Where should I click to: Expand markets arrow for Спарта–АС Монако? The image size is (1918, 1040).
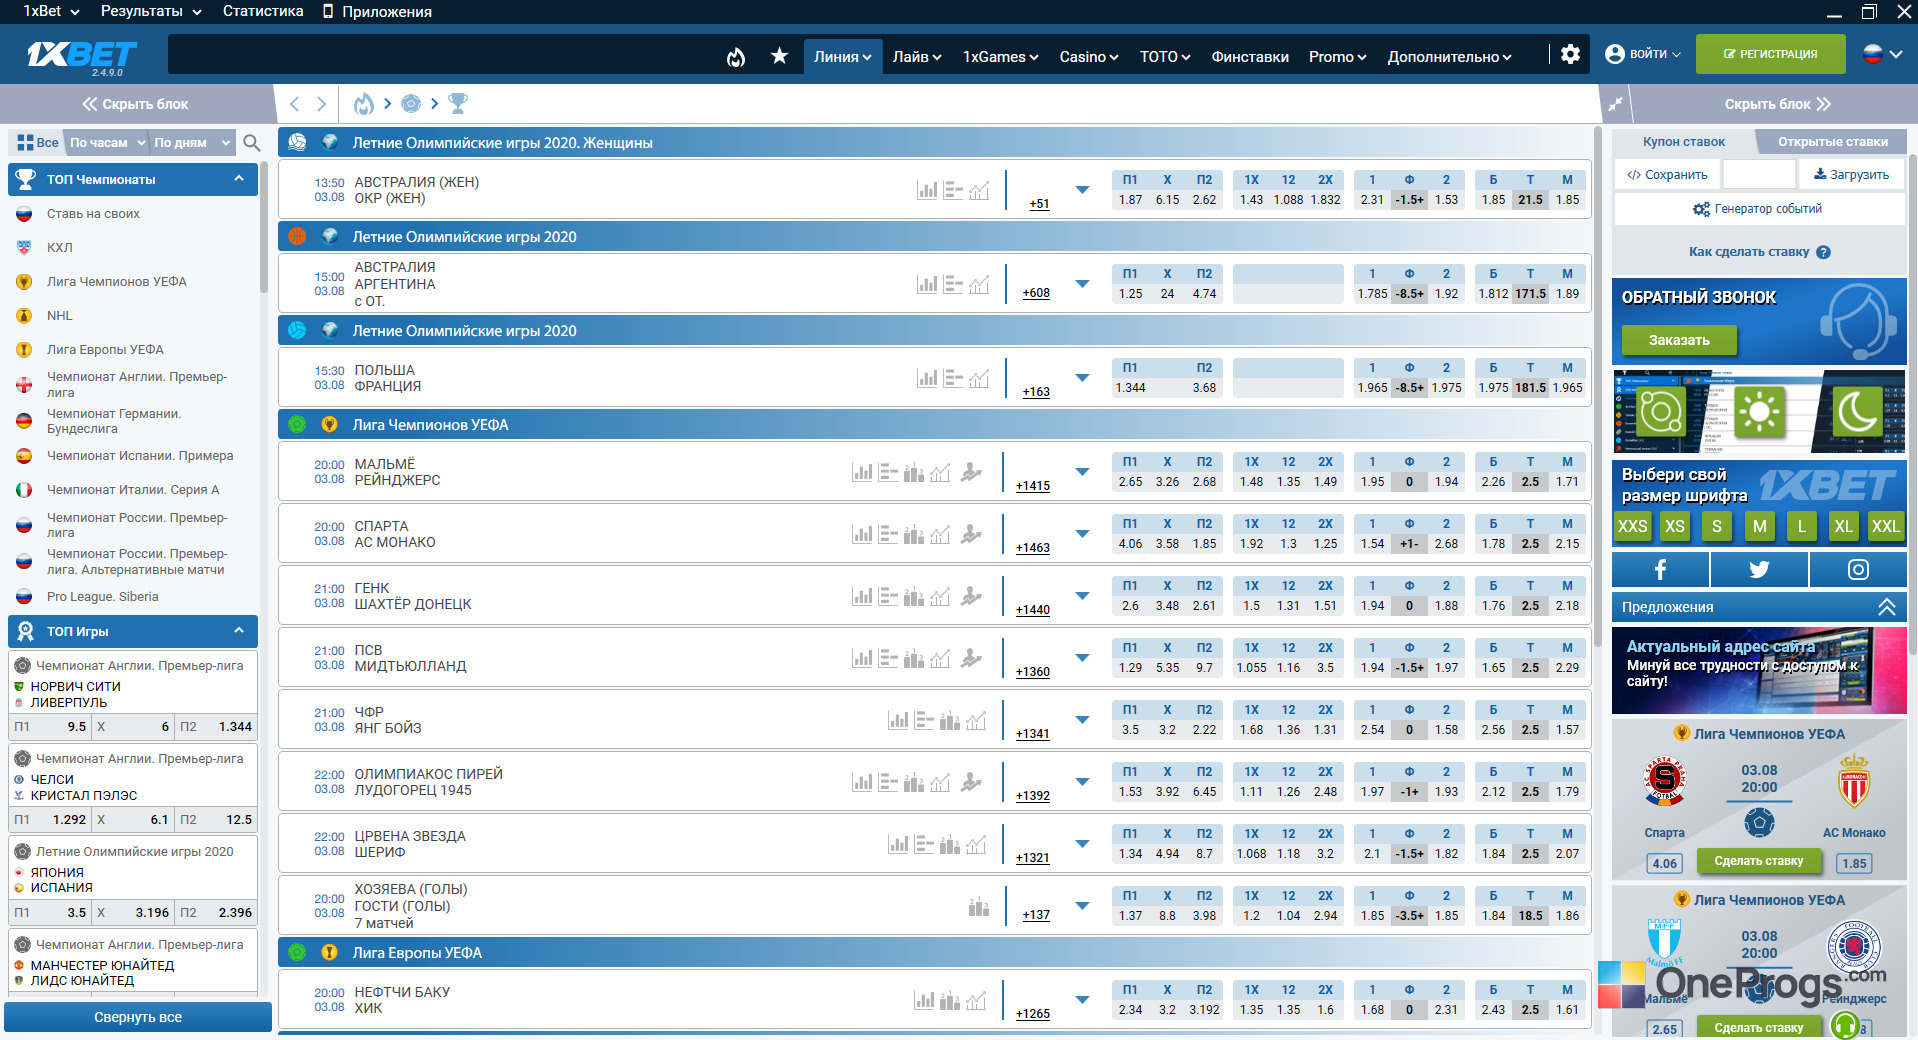pos(1082,534)
